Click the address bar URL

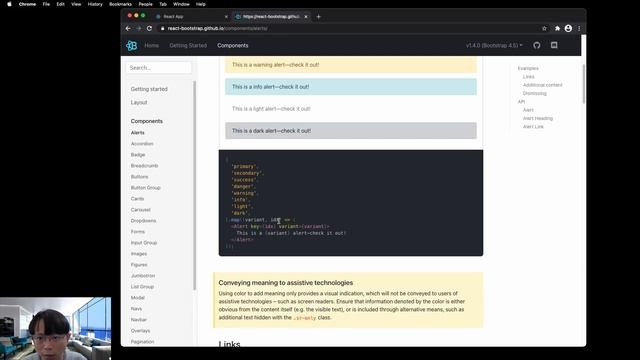tap(217, 29)
